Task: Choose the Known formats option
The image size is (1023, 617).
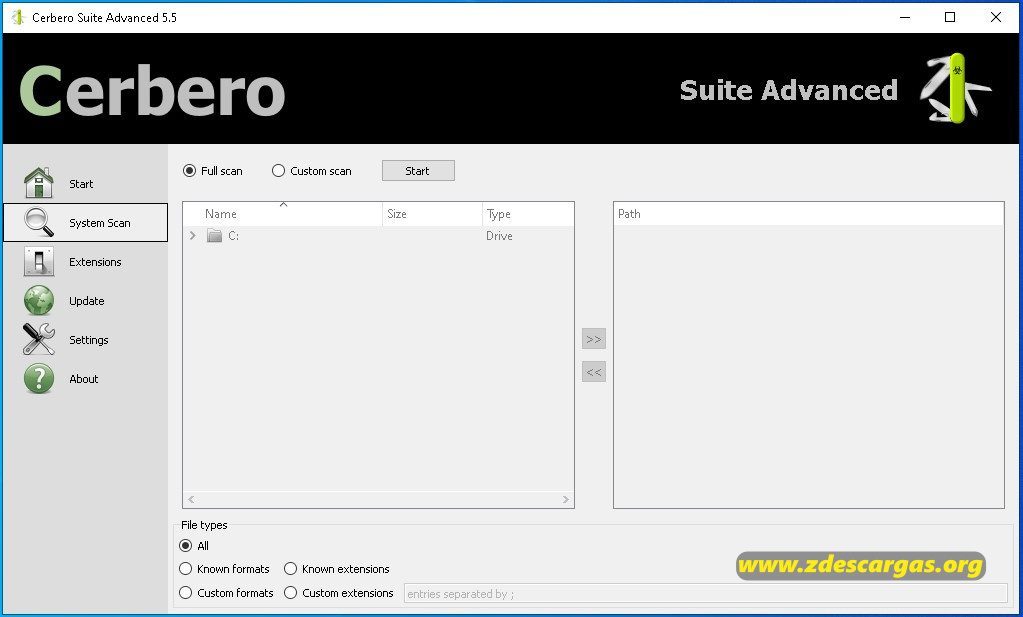Action: [185, 569]
